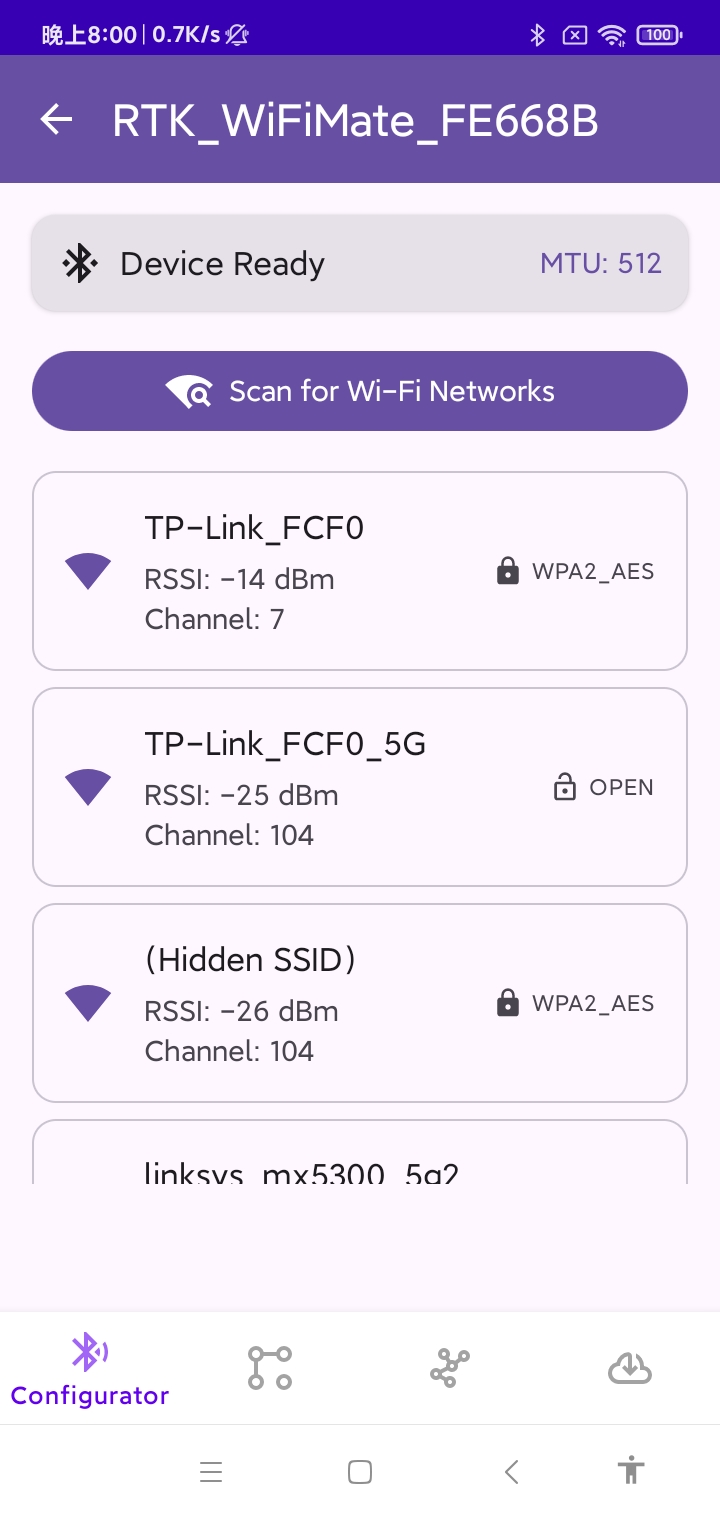Open the third bottom tab with network nodes icon
This screenshot has width=720, height=1520.
coord(450,1368)
